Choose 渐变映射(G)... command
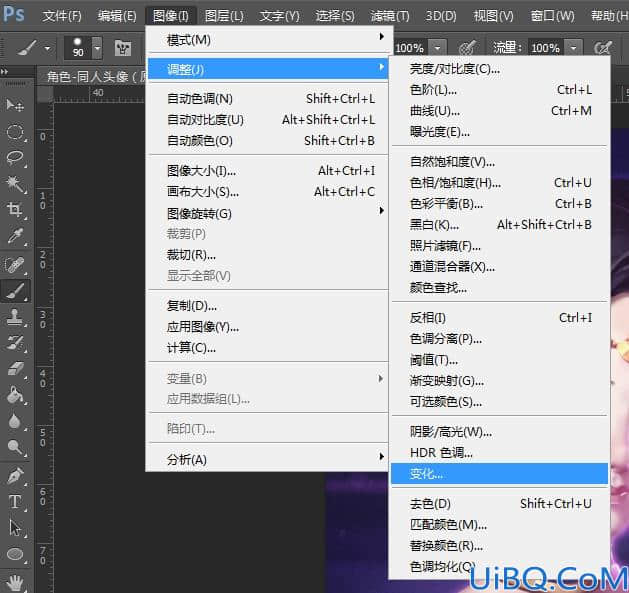The width and height of the screenshot is (629, 593). point(499,380)
